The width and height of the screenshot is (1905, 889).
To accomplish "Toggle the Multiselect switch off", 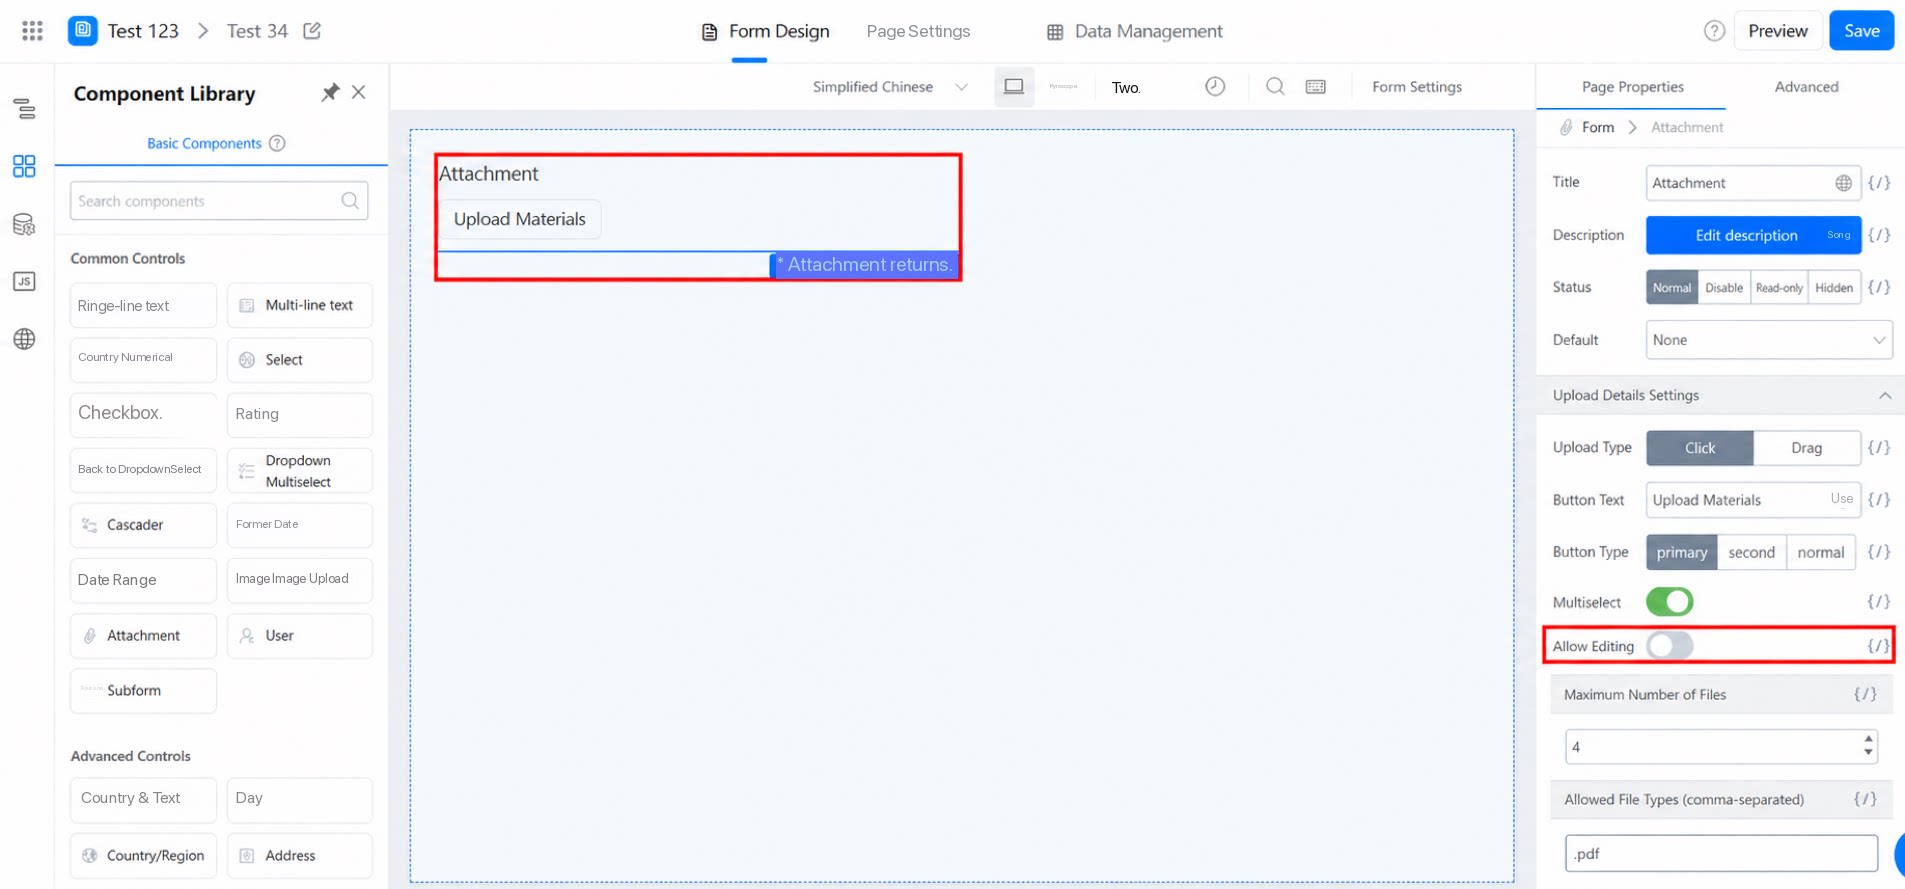I will (x=1669, y=602).
